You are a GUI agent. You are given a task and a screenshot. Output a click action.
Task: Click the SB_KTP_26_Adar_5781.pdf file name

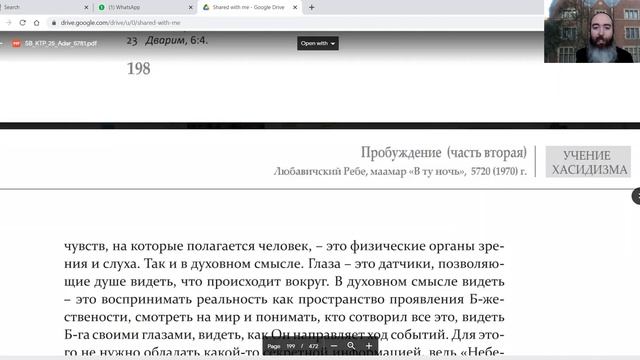[x=61, y=43]
